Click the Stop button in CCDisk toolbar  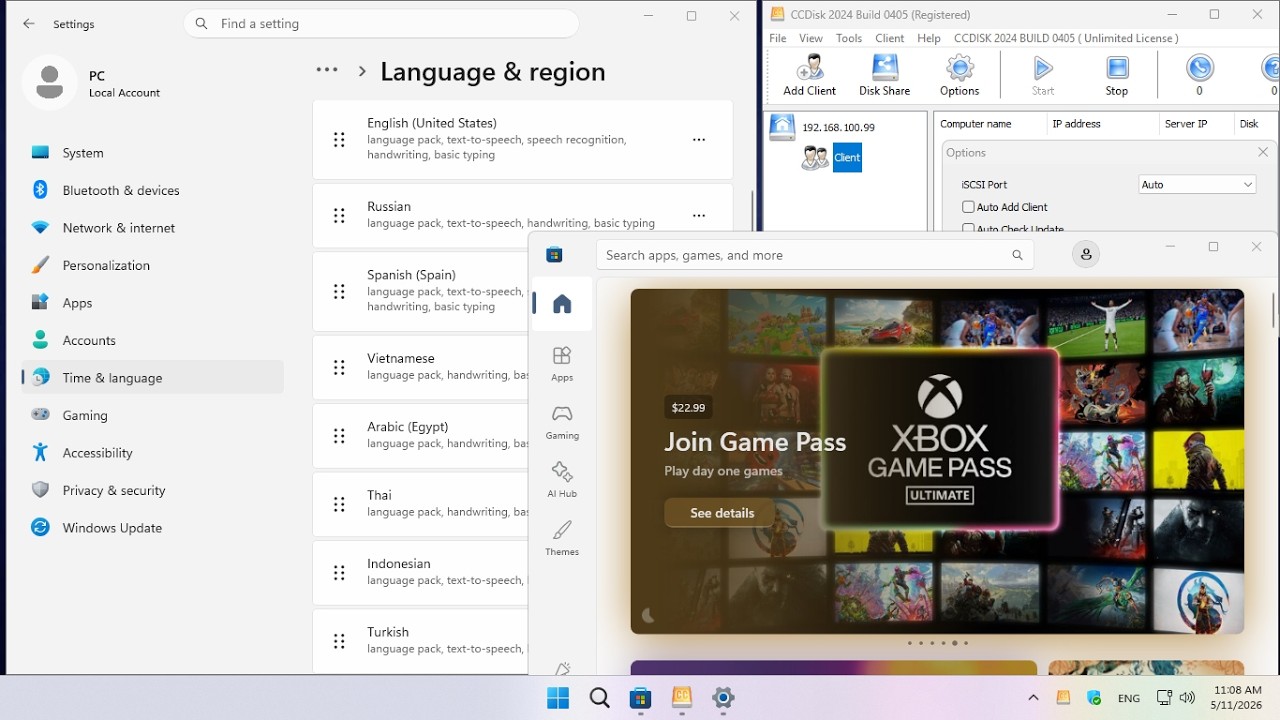click(x=1117, y=75)
